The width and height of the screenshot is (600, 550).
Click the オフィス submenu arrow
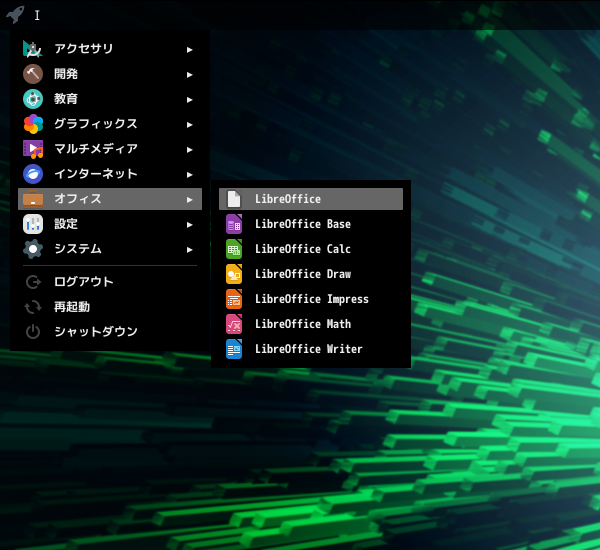pyautogui.click(x=189, y=200)
